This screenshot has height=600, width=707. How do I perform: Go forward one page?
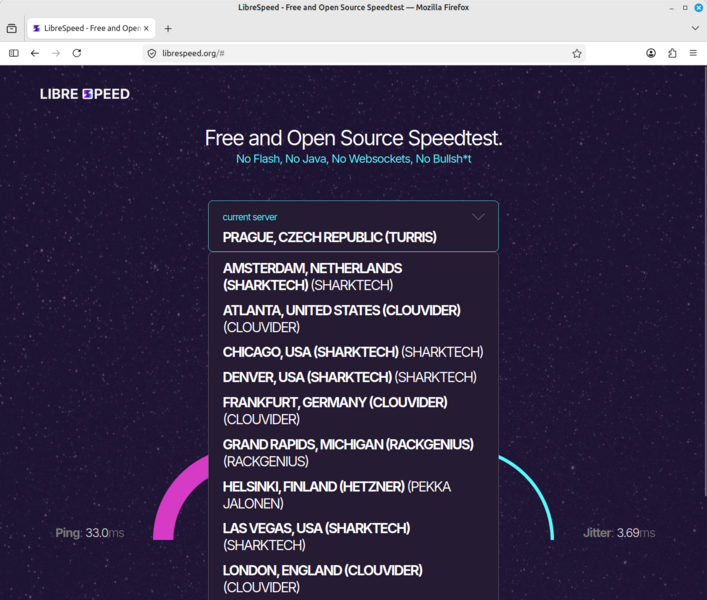[x=56, y=53]
